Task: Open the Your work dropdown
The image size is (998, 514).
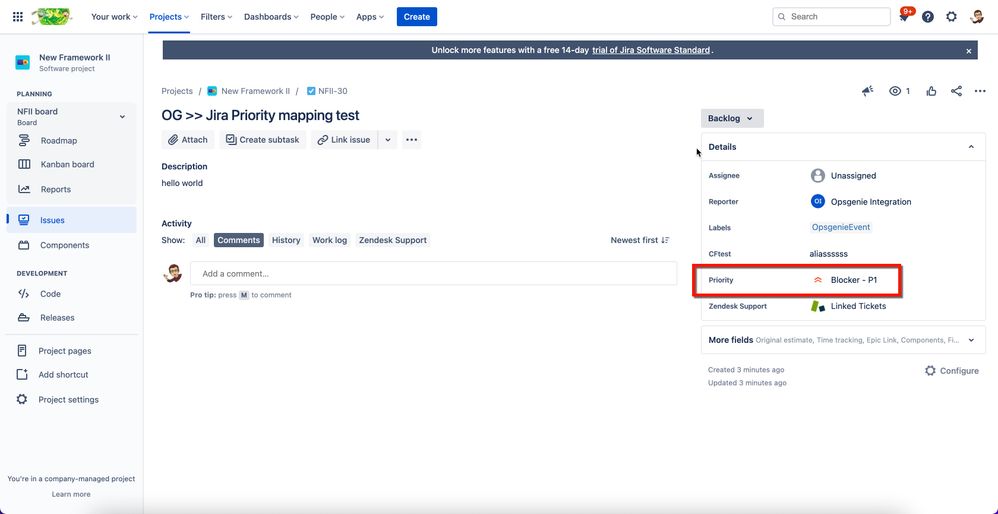Action: click(x=114, y=17)
